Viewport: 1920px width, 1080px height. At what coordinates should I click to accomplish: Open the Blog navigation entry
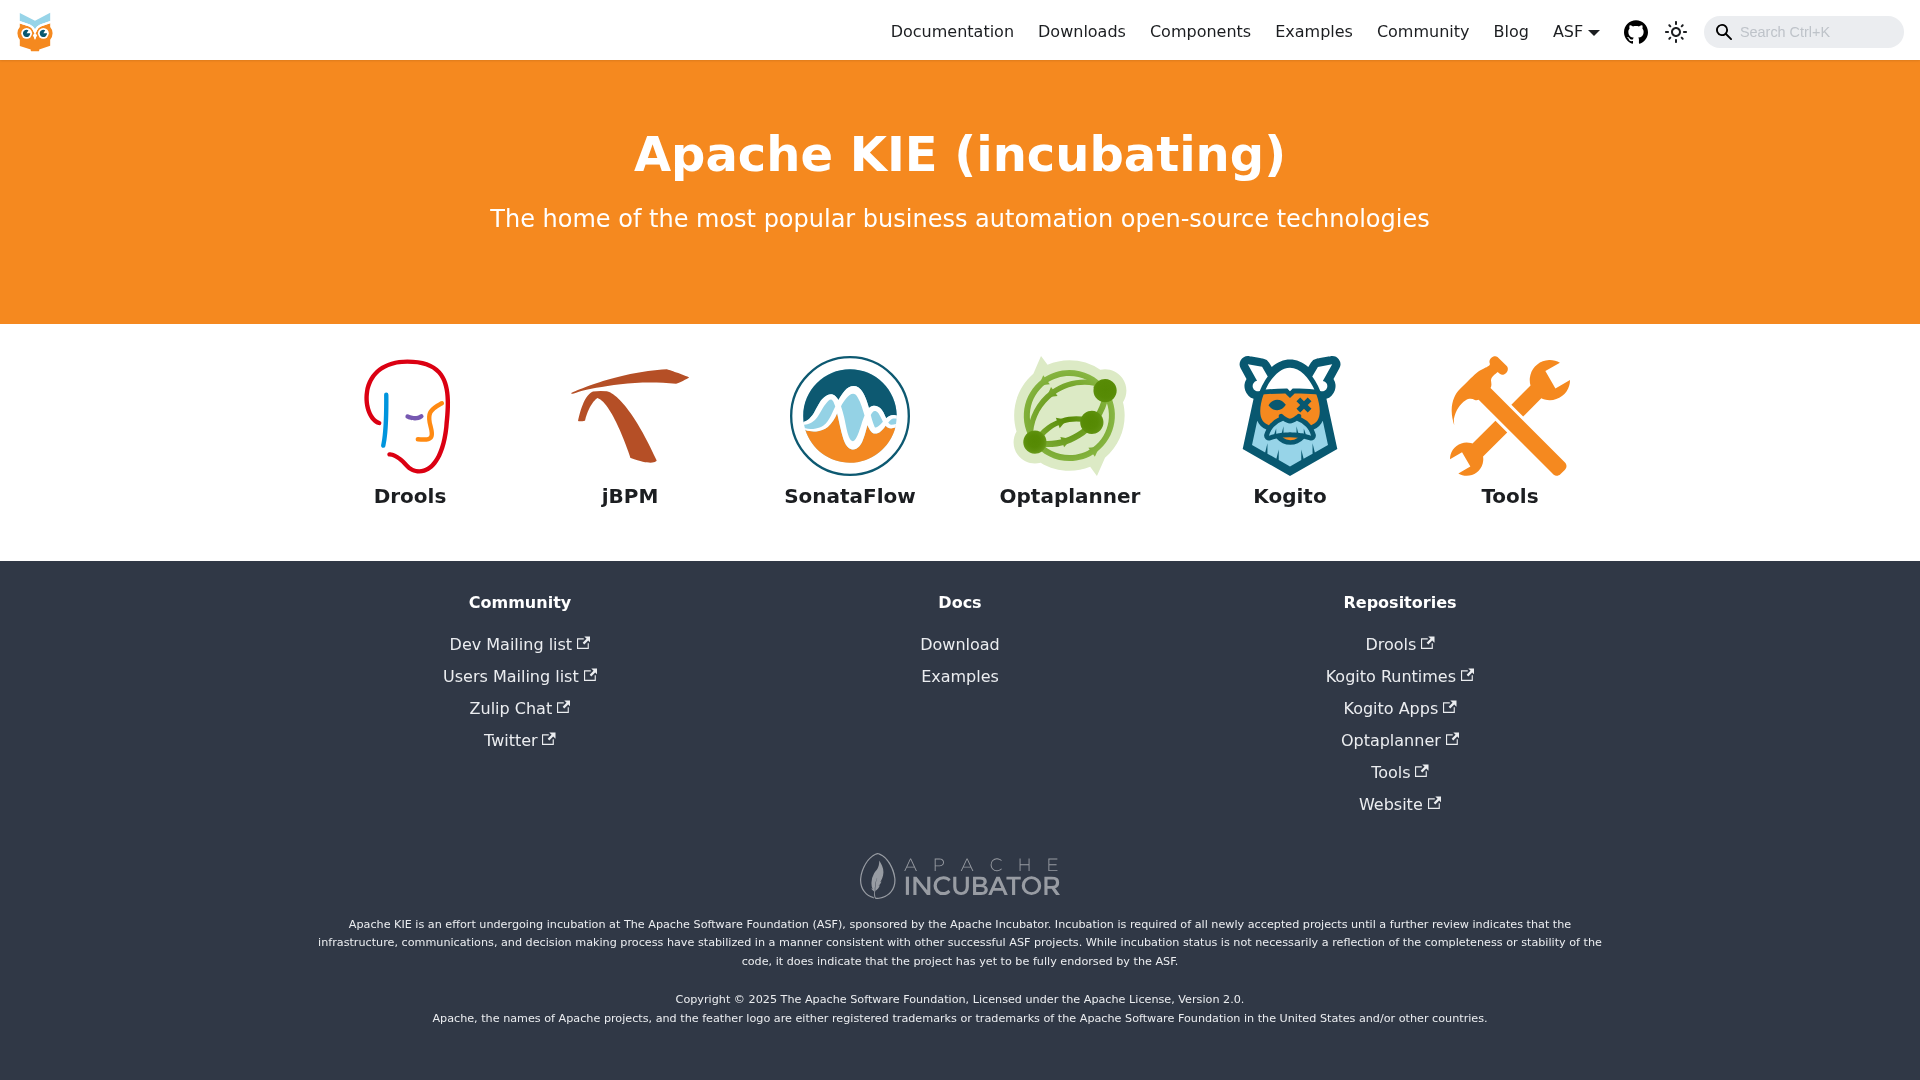pos(1511,31)
